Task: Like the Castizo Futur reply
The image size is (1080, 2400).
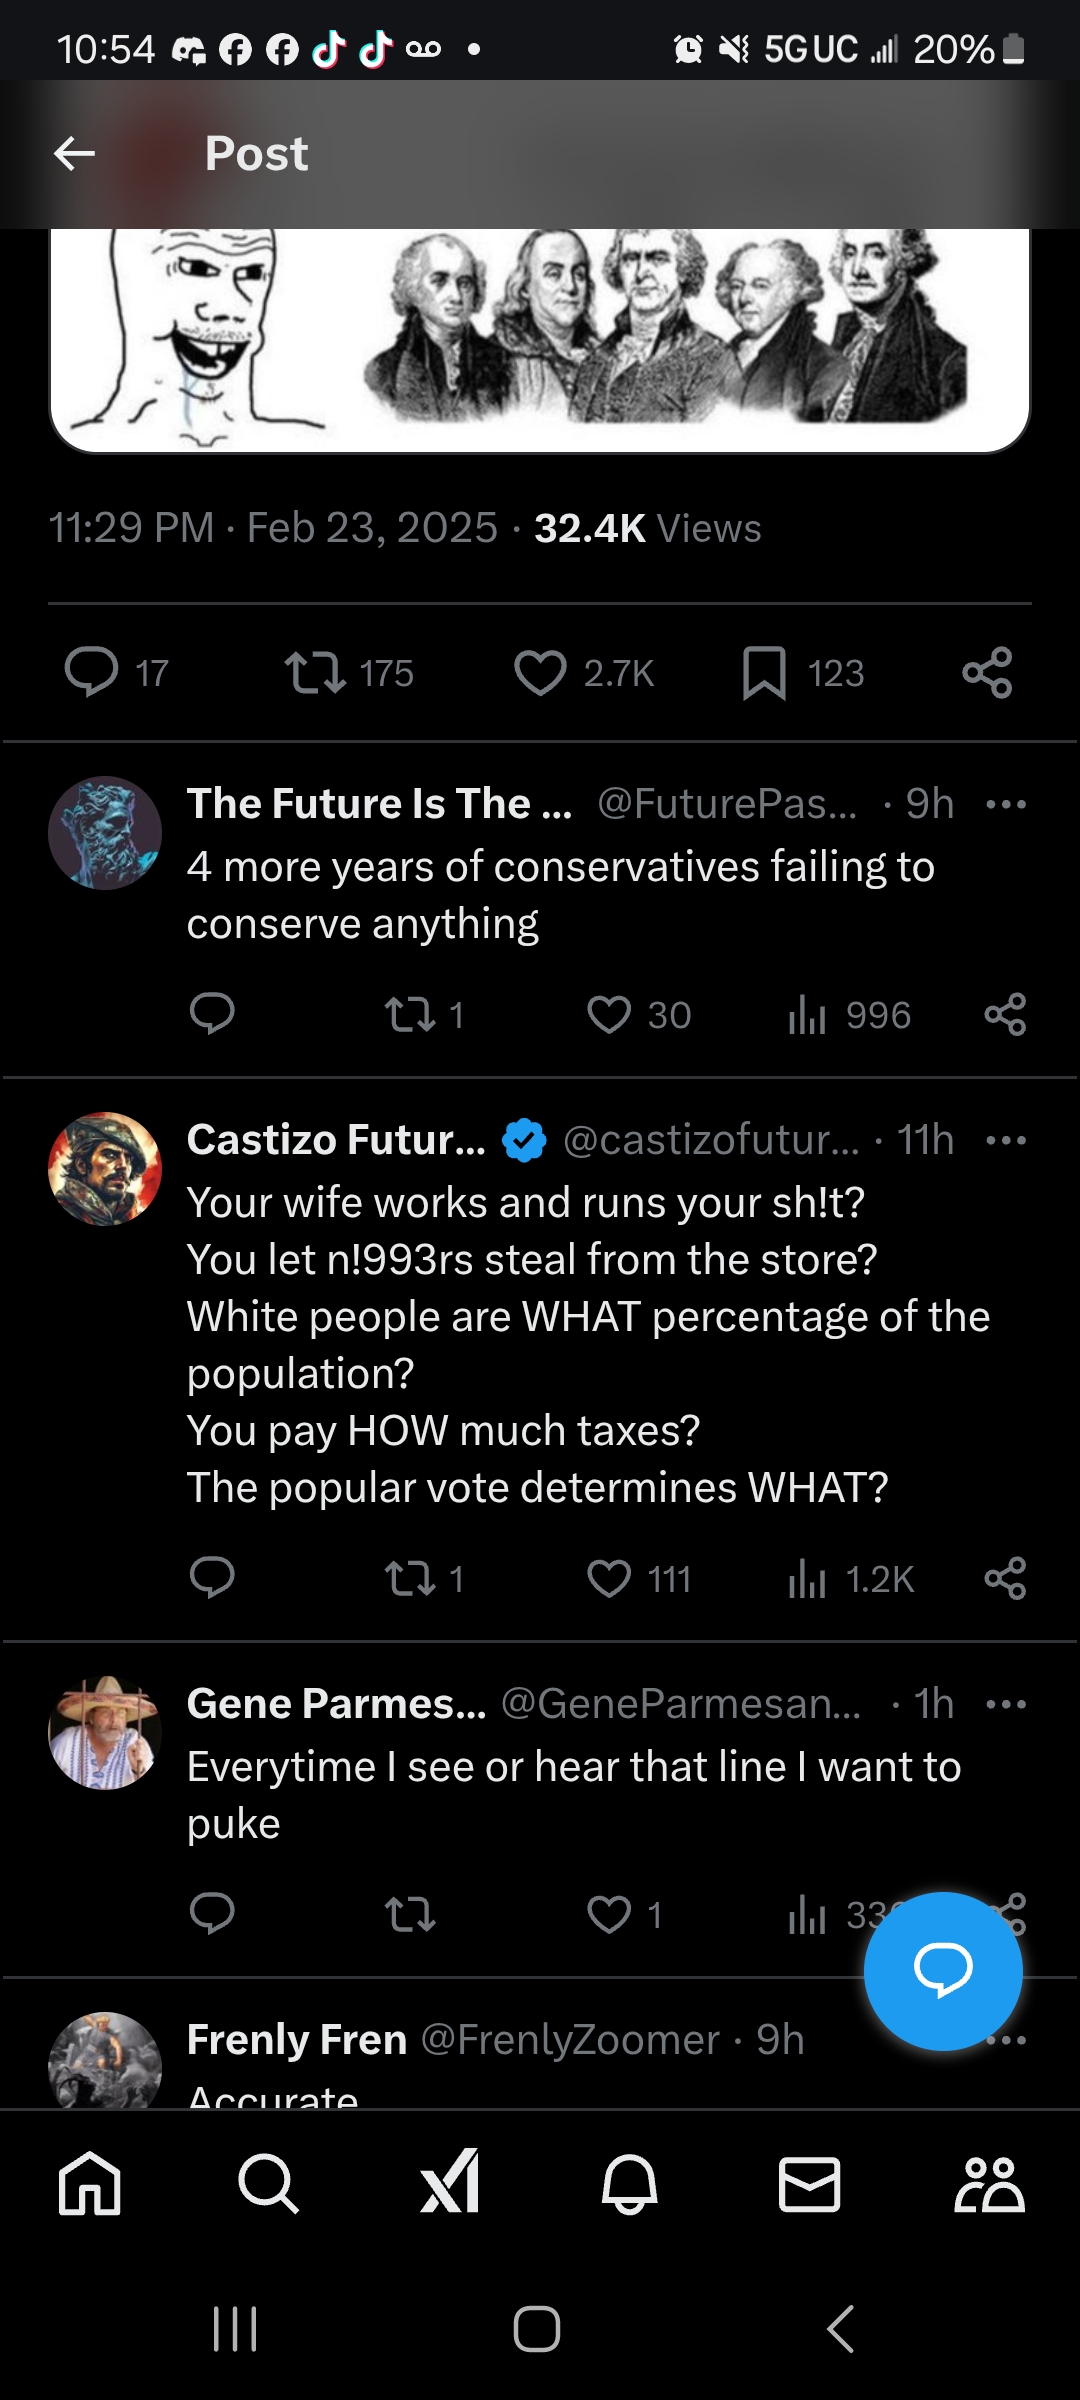Action: [x=609, y=1579]
